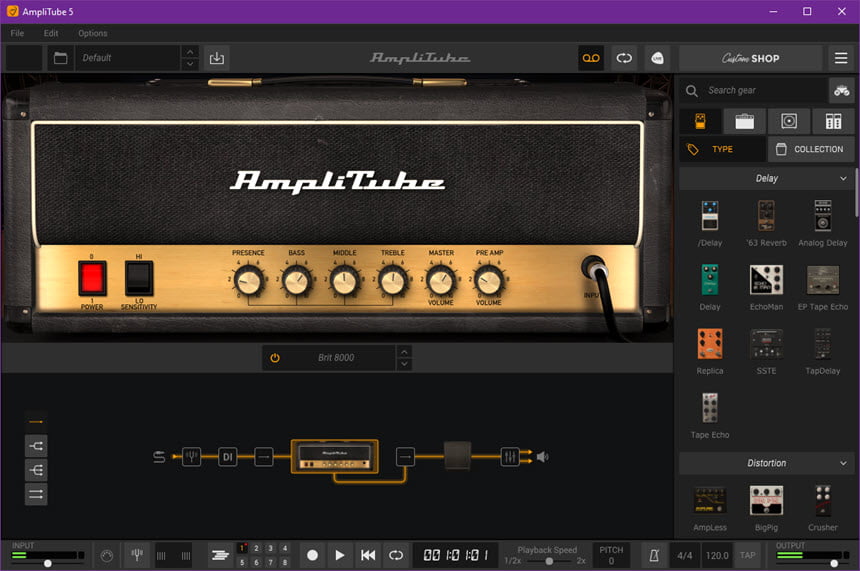Select the amplifier gear category
The width and height of the screenshot is (860, 571).
tap(744, 121)
